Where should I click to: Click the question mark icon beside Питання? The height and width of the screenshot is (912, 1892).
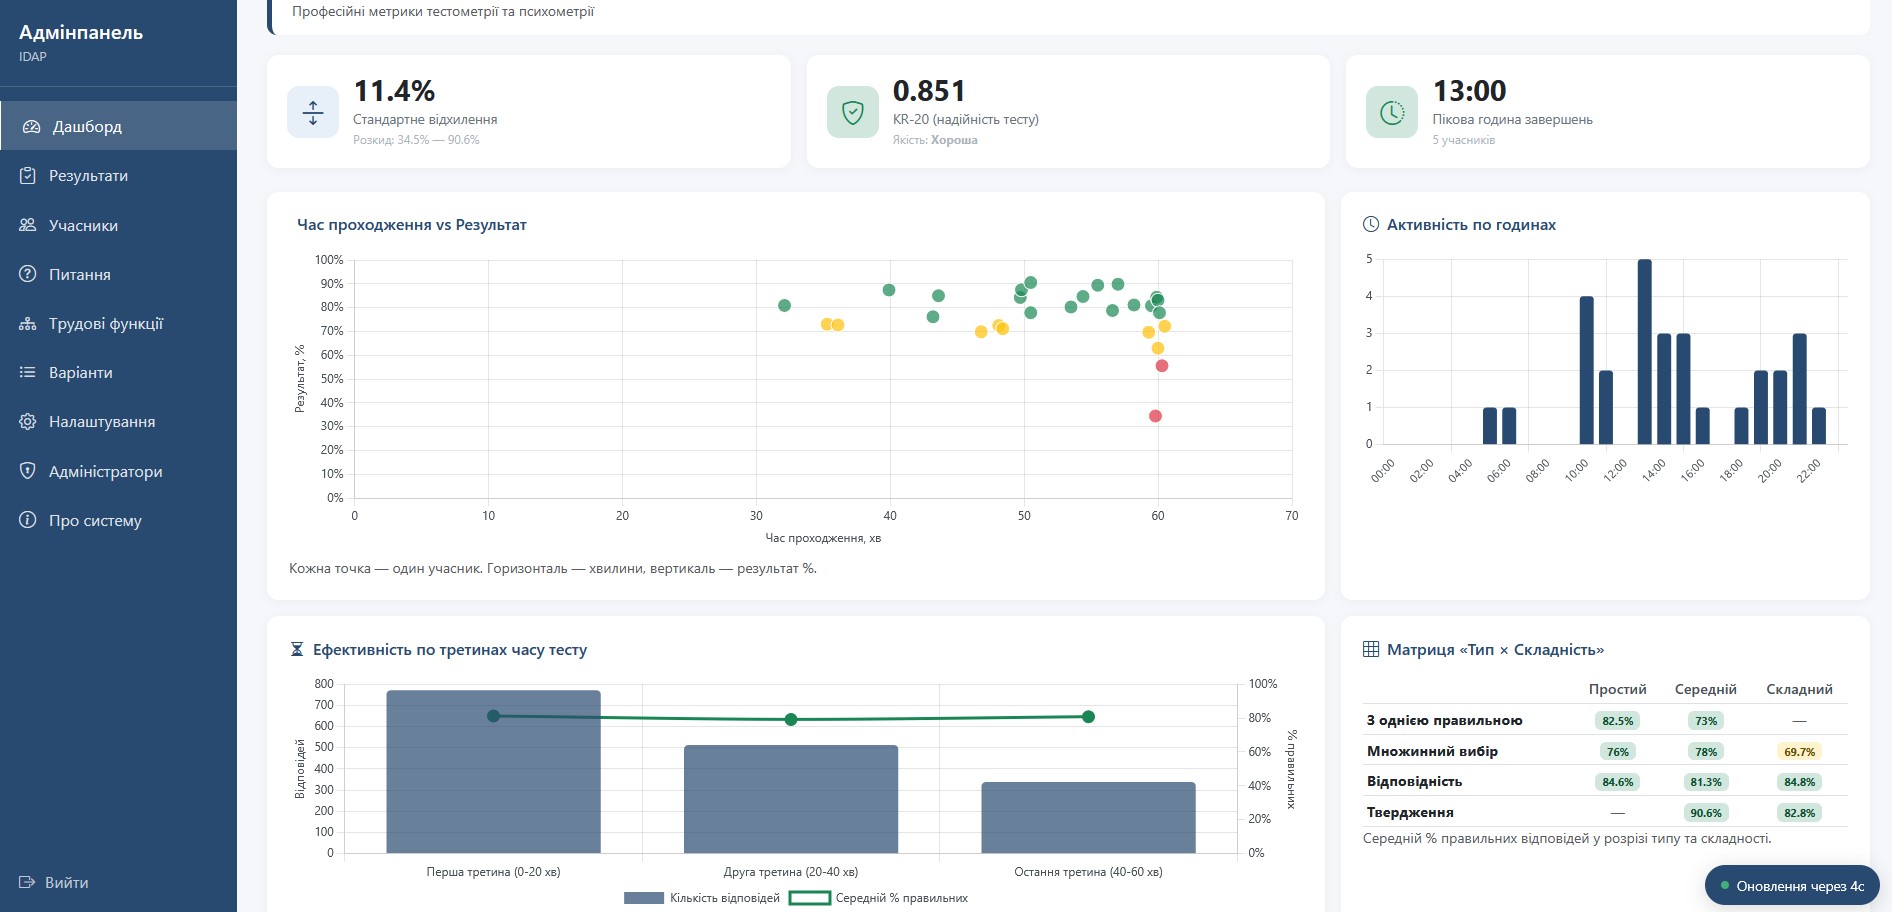(28, 274)
